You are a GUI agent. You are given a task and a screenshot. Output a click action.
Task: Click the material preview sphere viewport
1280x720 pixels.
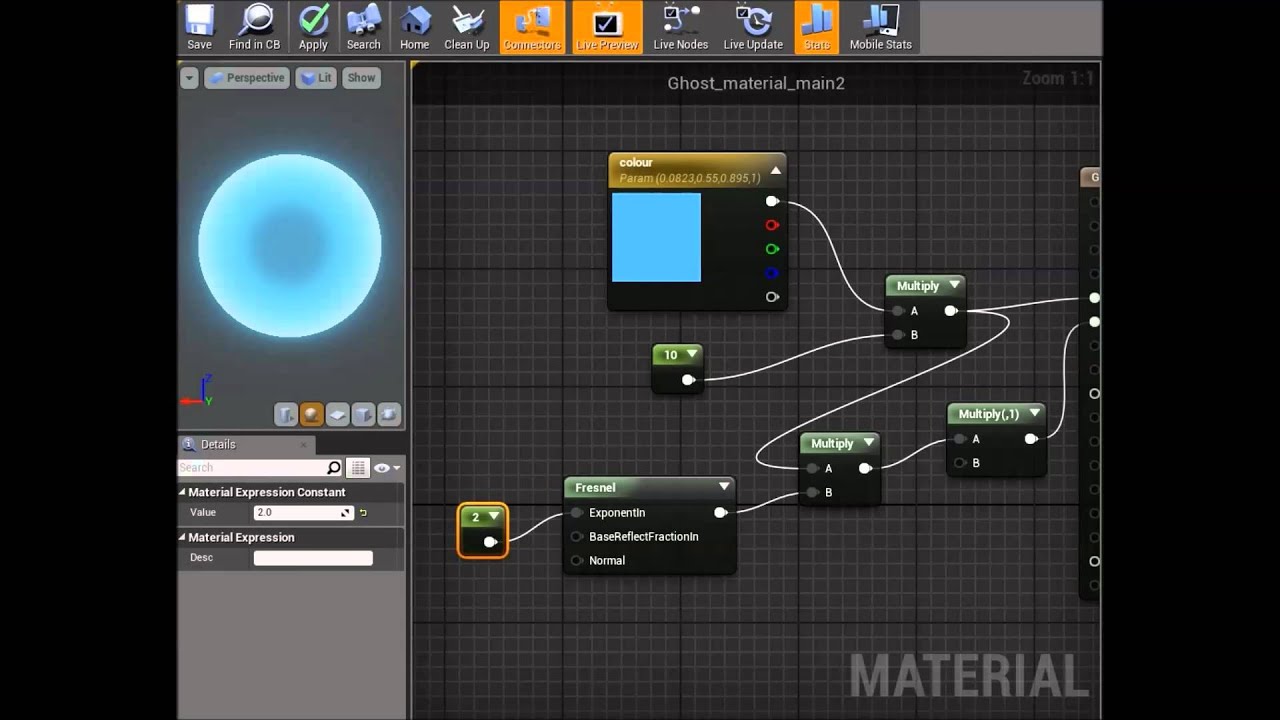pos(290,245)
